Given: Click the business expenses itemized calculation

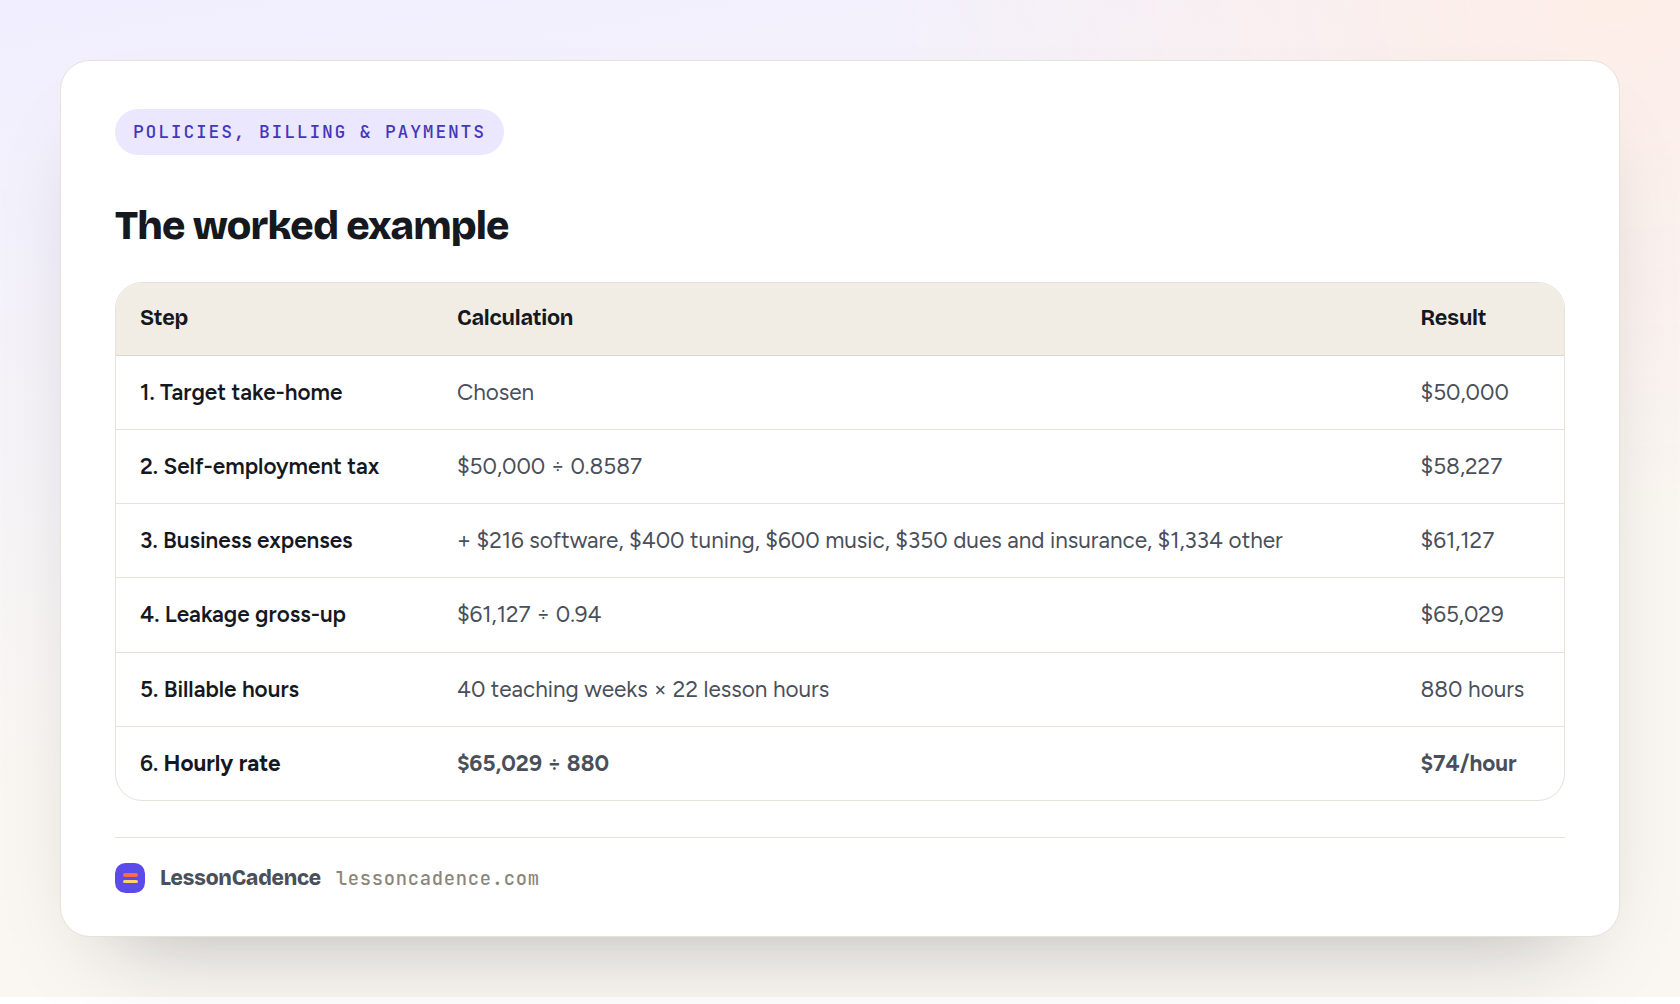Looking at the screenshot, I should [870, 541].
